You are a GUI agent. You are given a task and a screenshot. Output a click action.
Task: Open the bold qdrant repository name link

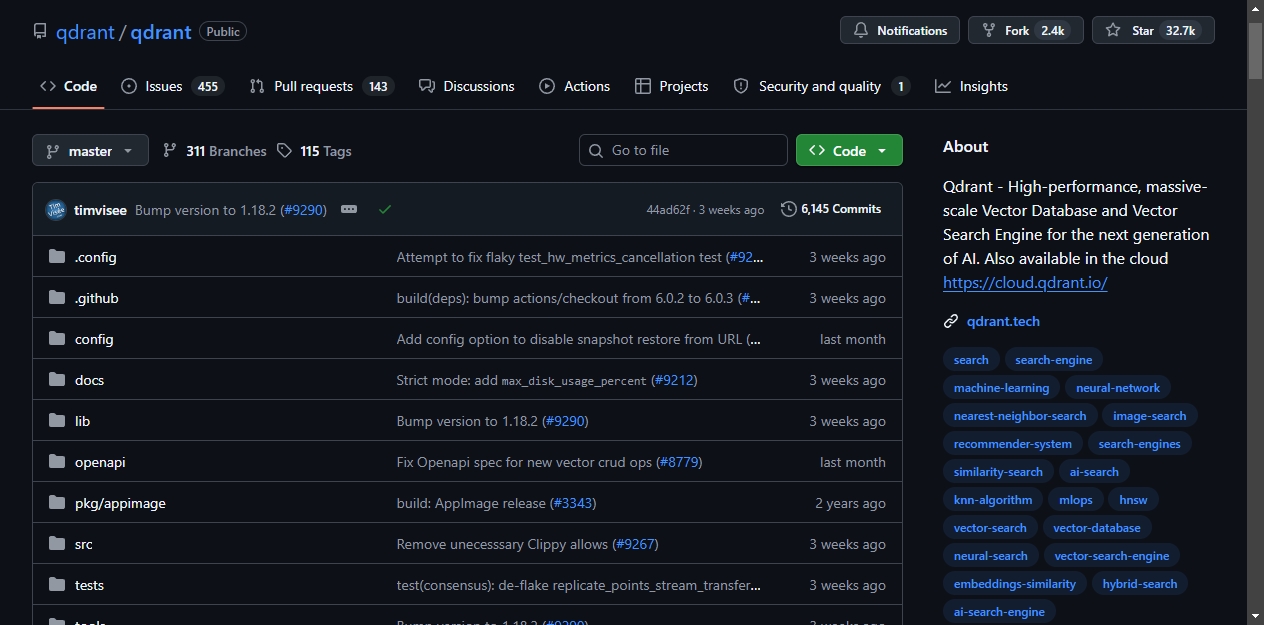pos(161,31)
